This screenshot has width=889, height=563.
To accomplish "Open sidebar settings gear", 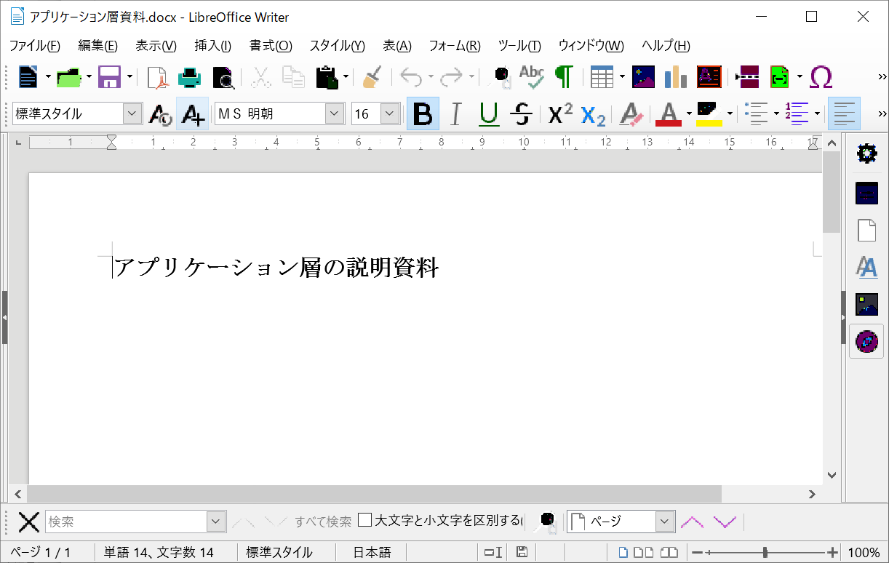I will point(866,153).
